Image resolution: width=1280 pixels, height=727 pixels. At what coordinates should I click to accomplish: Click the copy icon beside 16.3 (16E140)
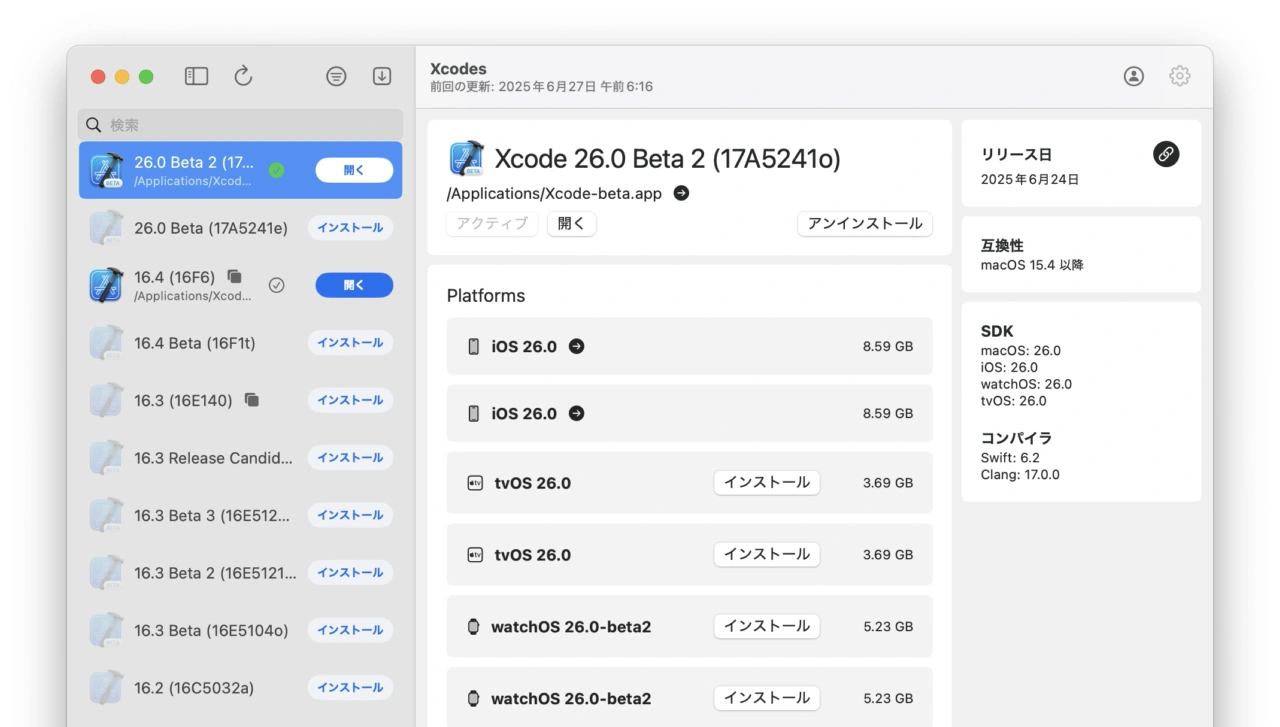click(252, 400)
